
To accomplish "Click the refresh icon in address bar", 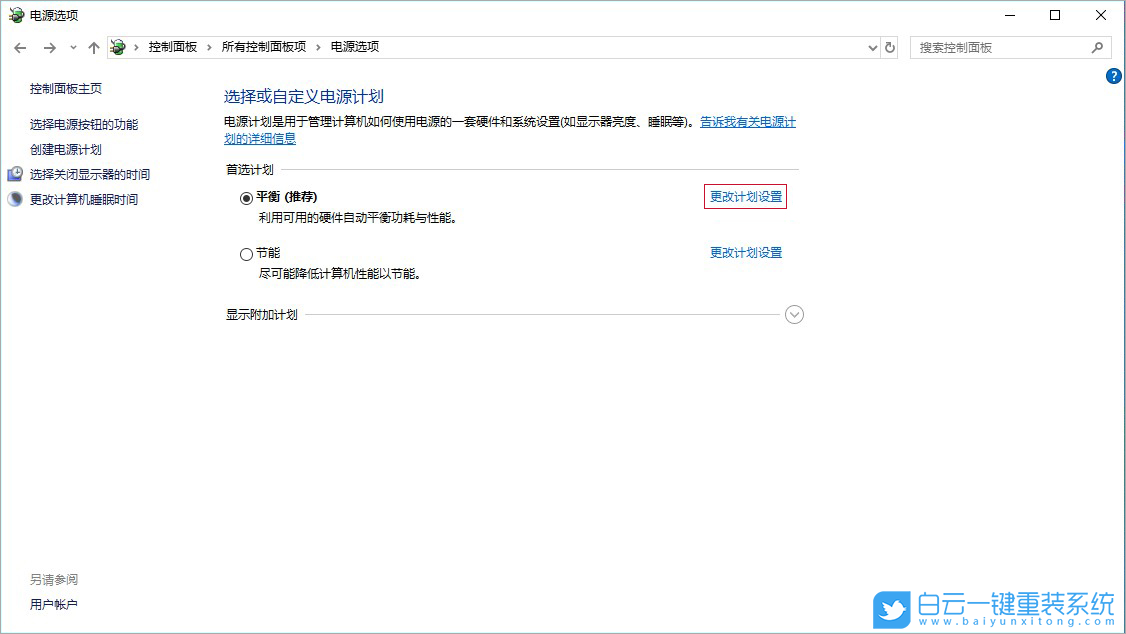I will point(889,46).
